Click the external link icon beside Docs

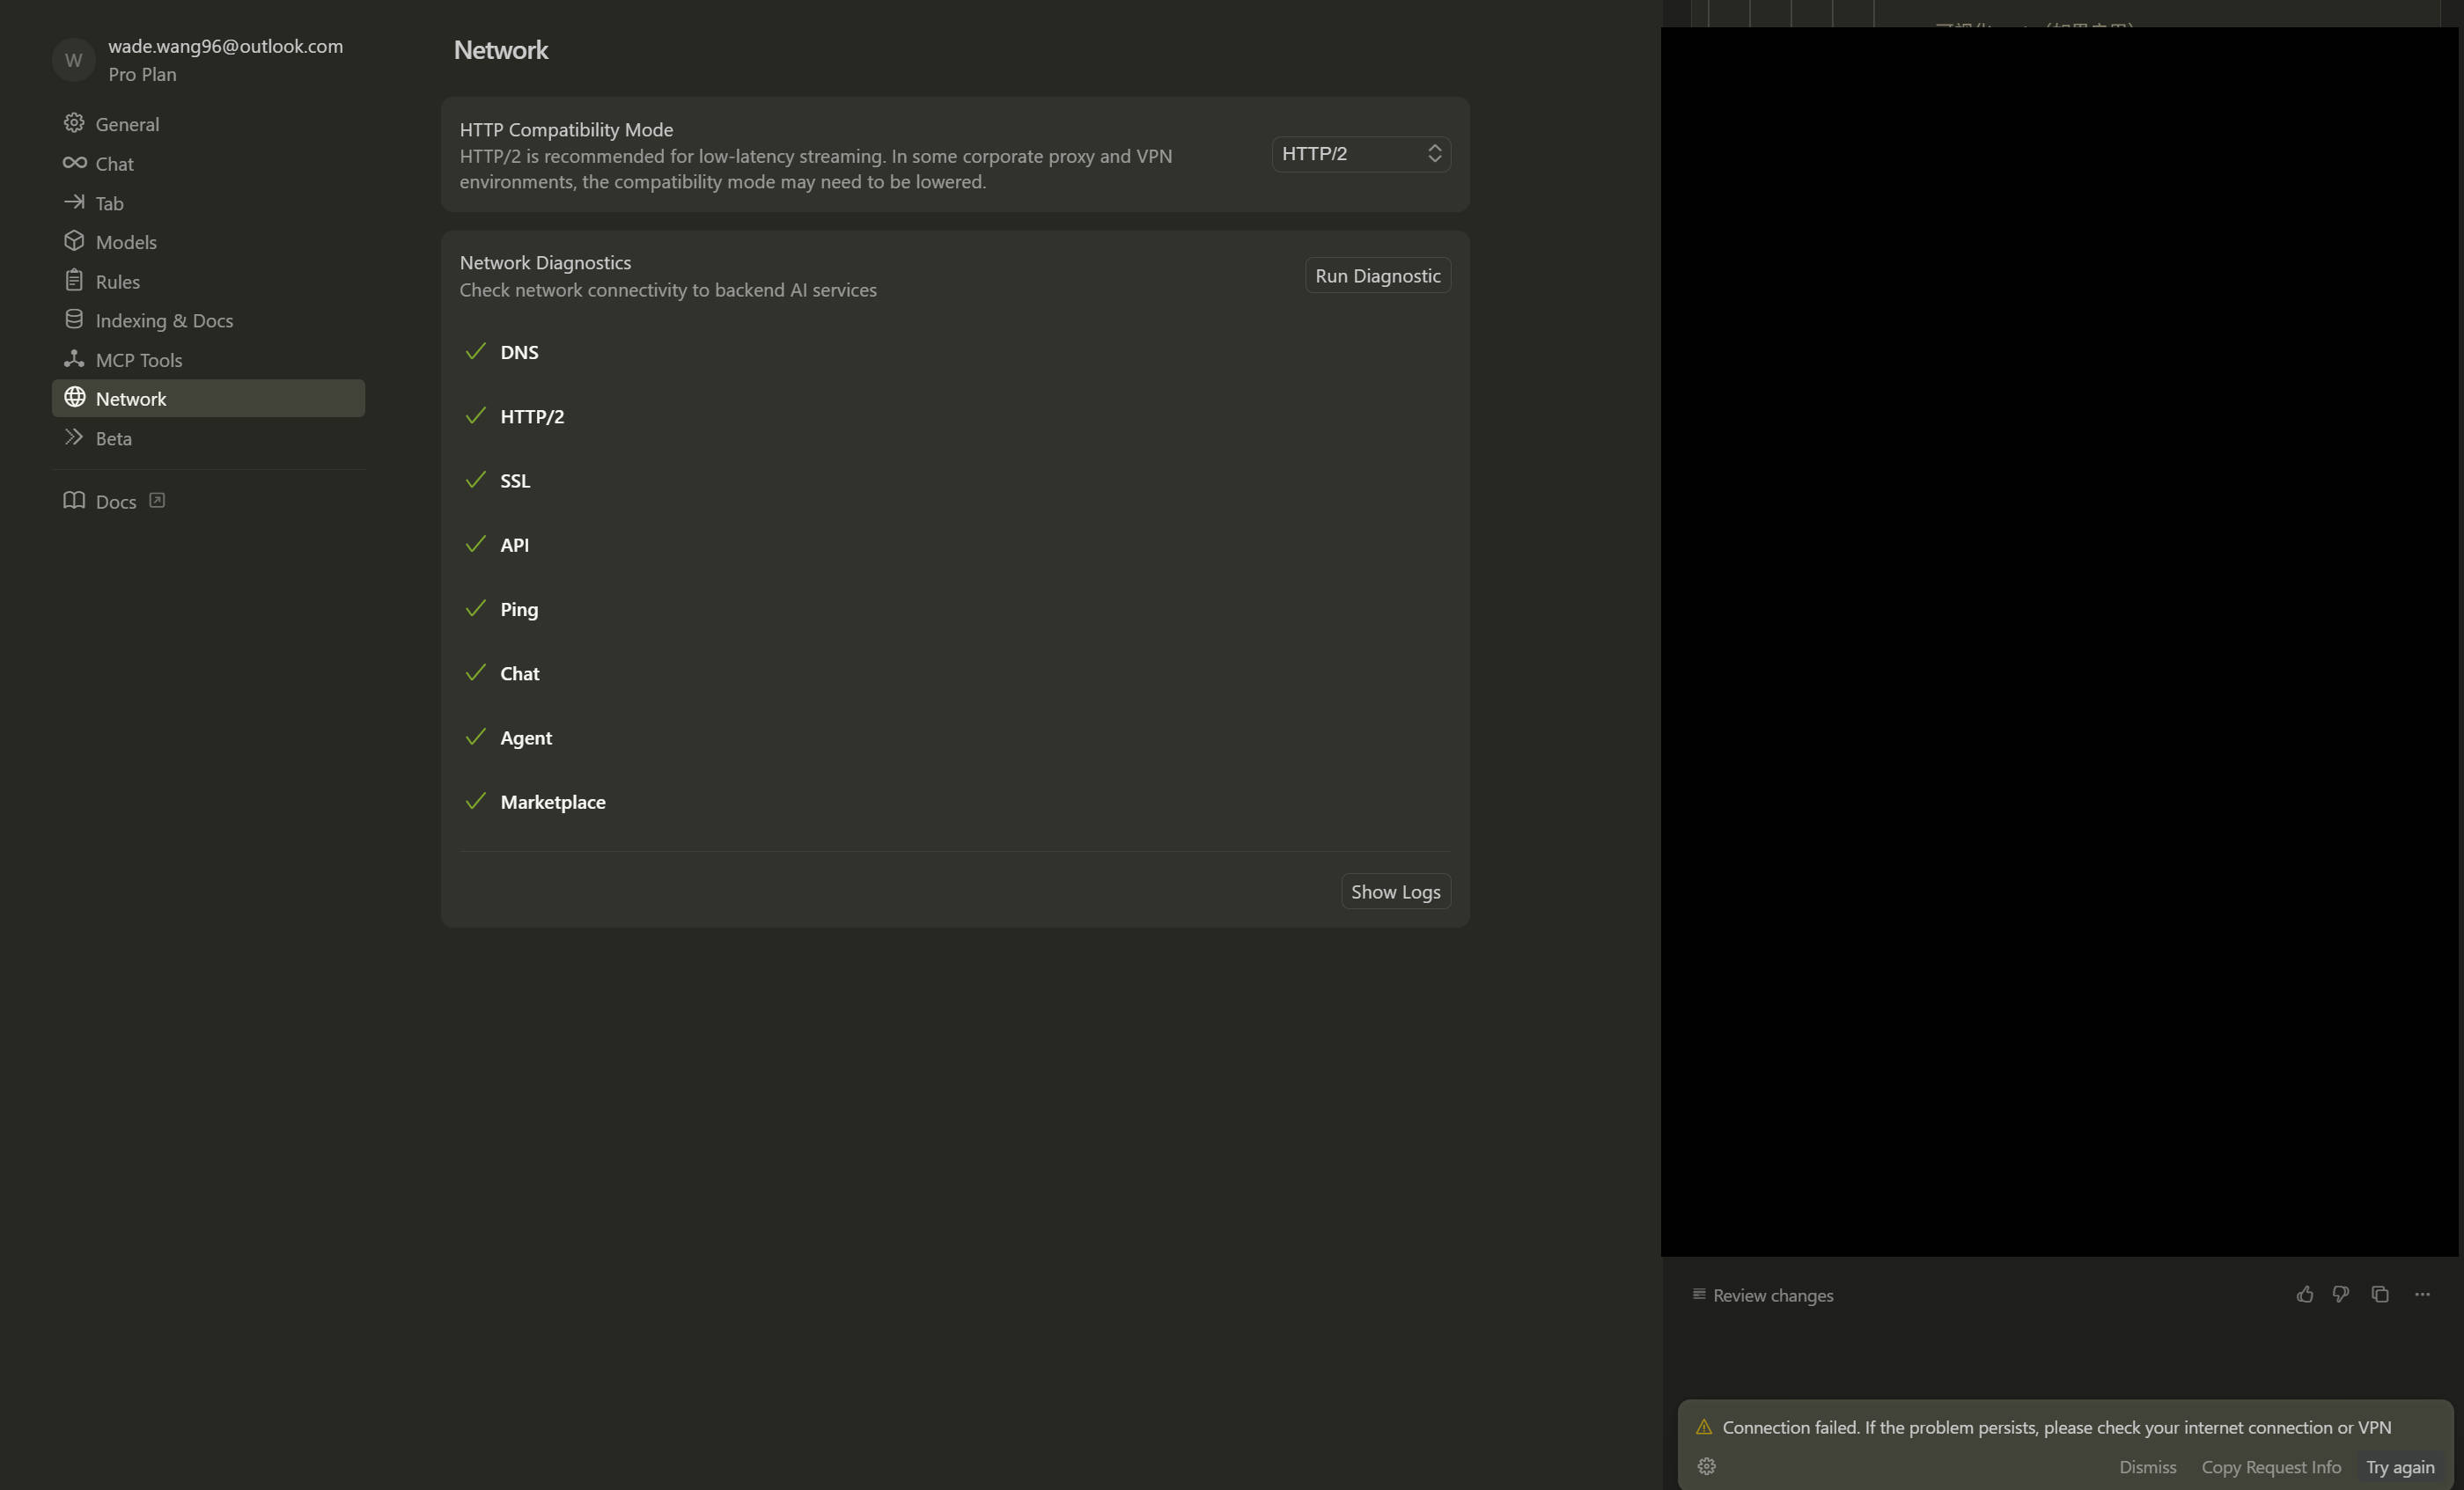pyautogui.click(x=157, y=500)
